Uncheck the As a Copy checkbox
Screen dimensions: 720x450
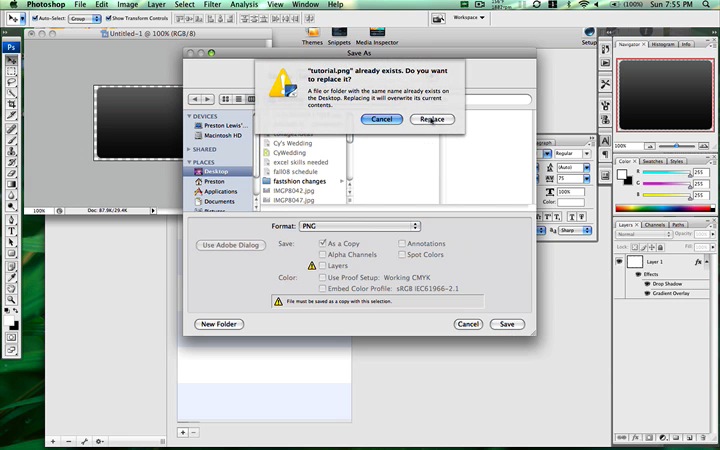(x=322, y=243)
